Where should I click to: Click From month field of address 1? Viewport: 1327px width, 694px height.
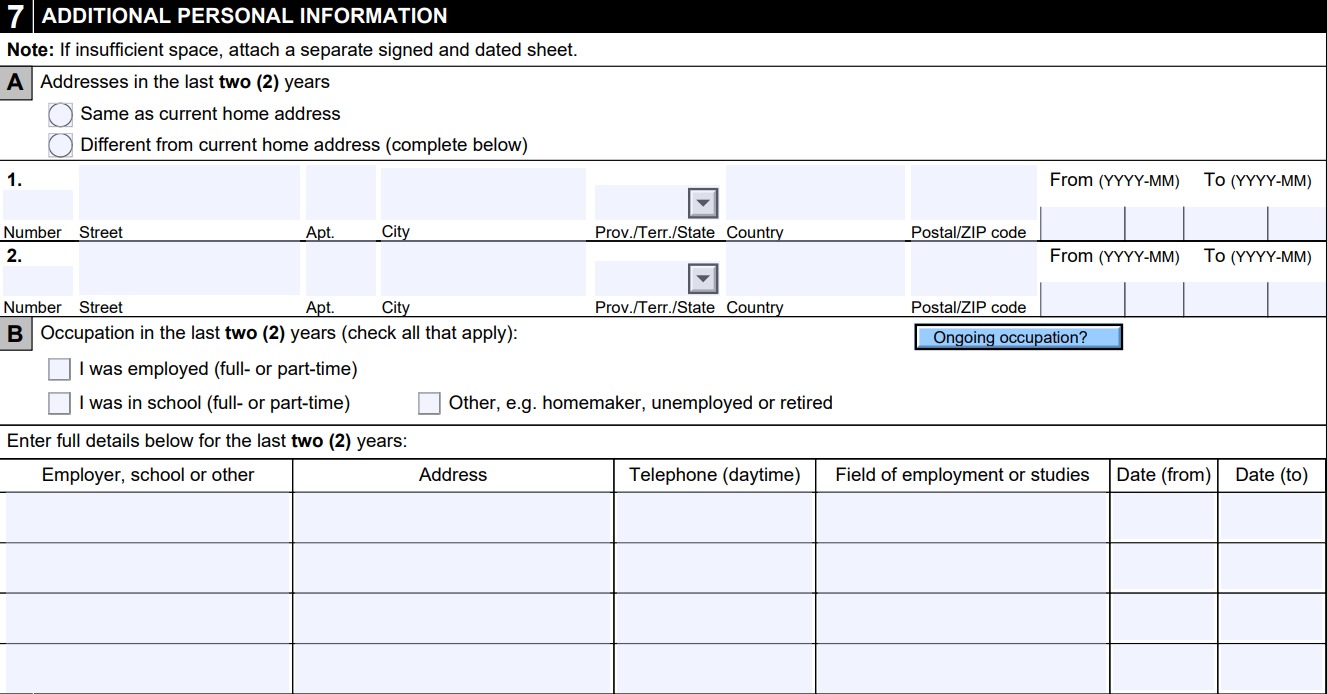pos(1155,223)
